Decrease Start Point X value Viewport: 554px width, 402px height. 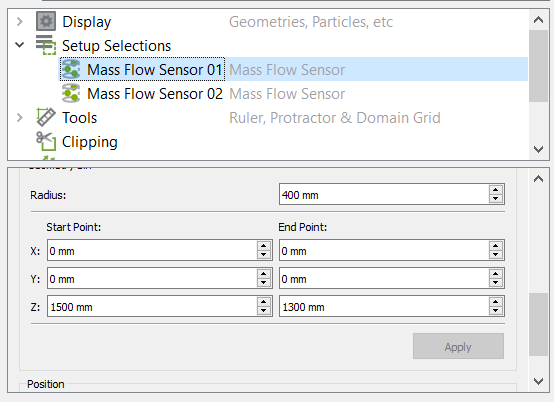coord(264,254)
